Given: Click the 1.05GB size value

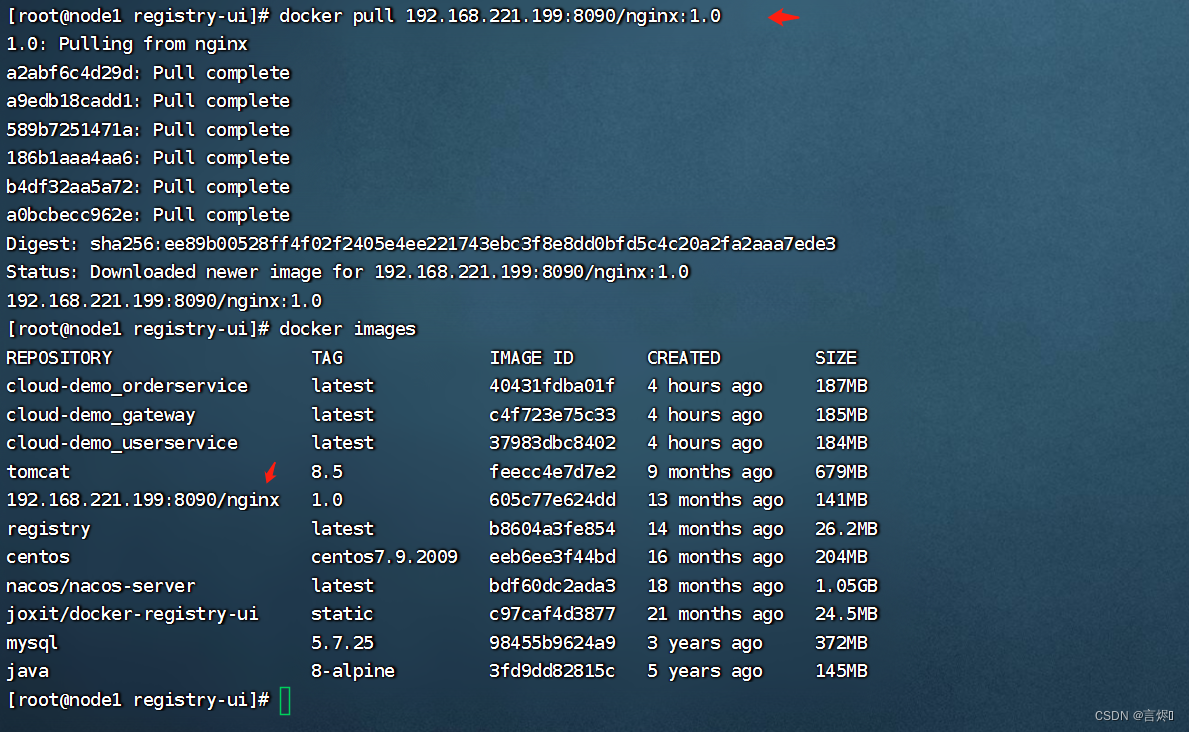Looking at the screenshot, I should click(x=846, y=585).
